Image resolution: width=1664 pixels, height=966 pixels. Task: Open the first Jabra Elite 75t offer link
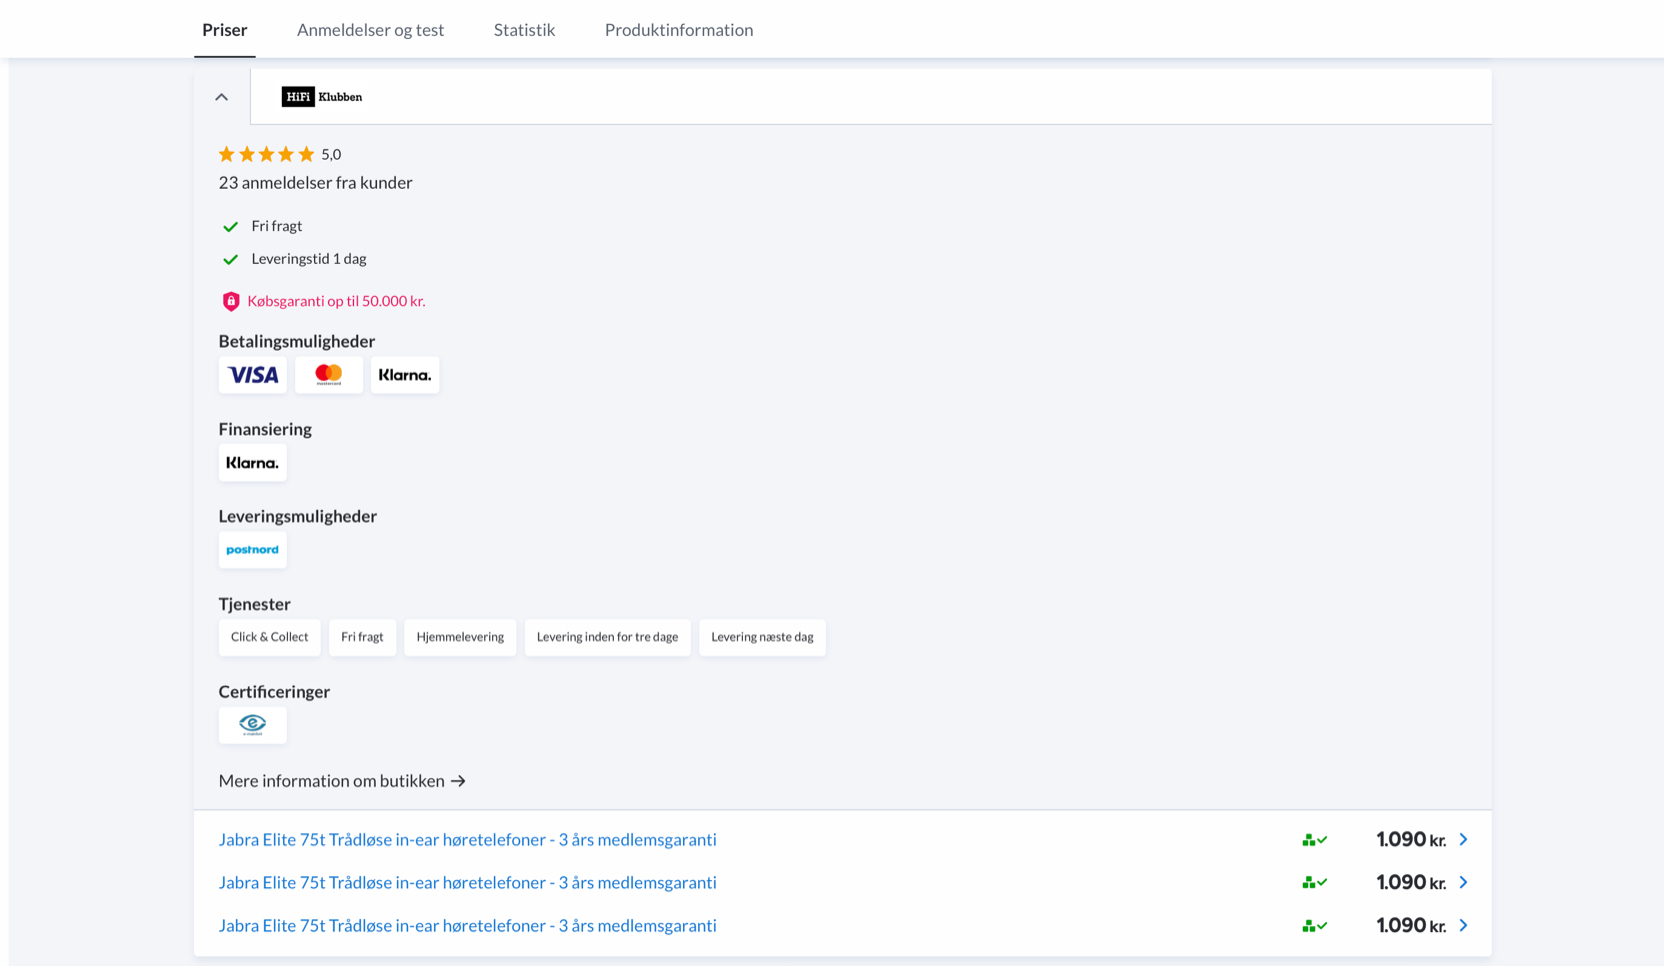[467, 840]
